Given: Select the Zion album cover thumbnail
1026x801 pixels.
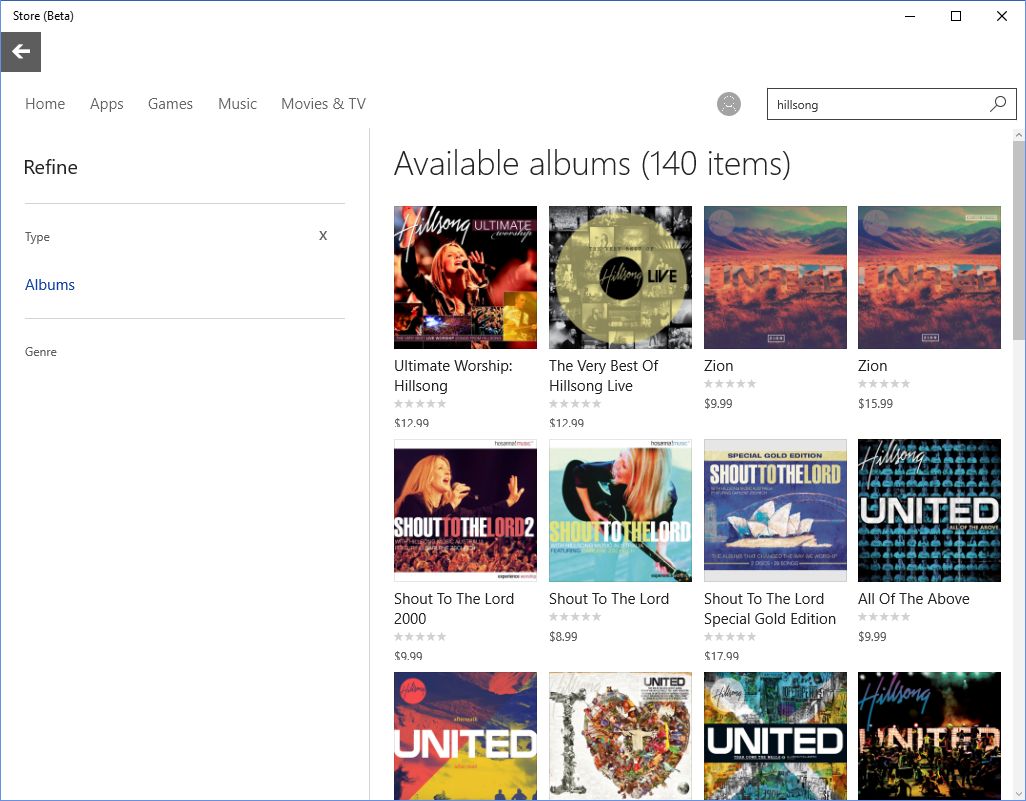Looking at the screenshot, I should (775, 277).
